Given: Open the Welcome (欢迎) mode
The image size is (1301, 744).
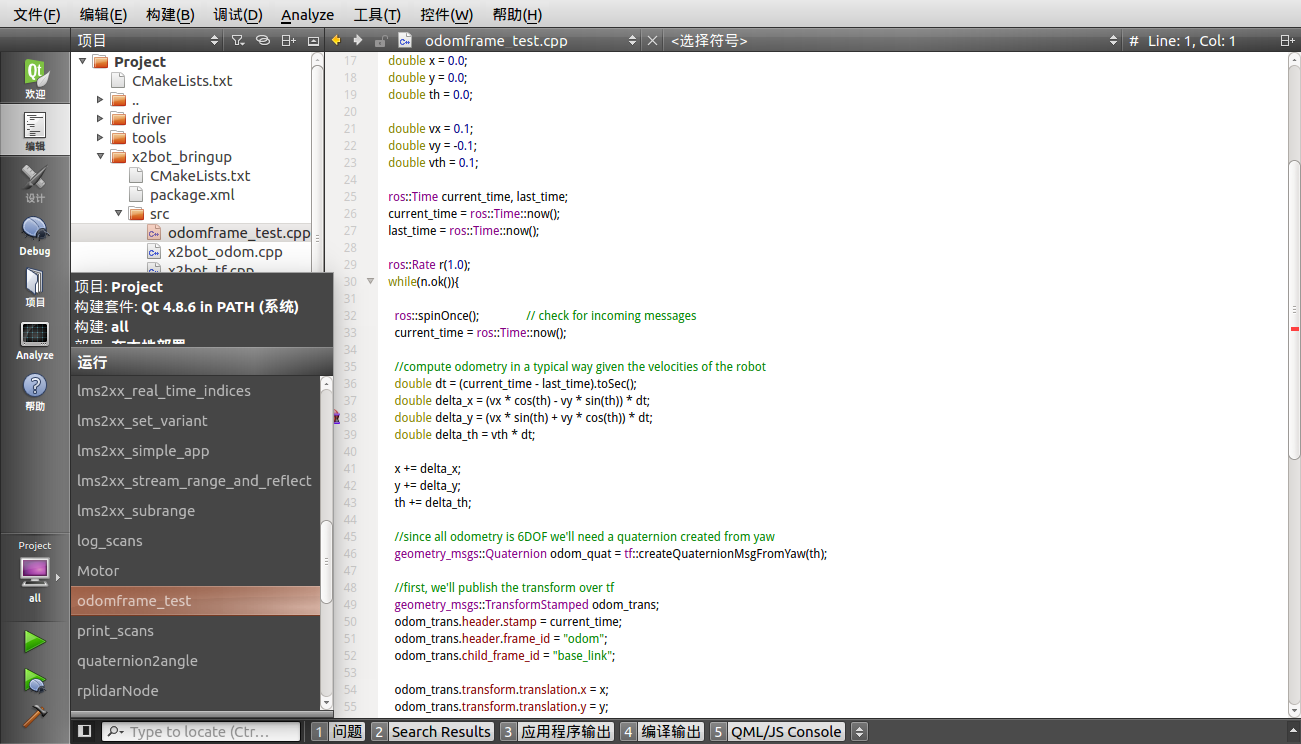Looking at the screenshot, I should click(x=35, y=79).
